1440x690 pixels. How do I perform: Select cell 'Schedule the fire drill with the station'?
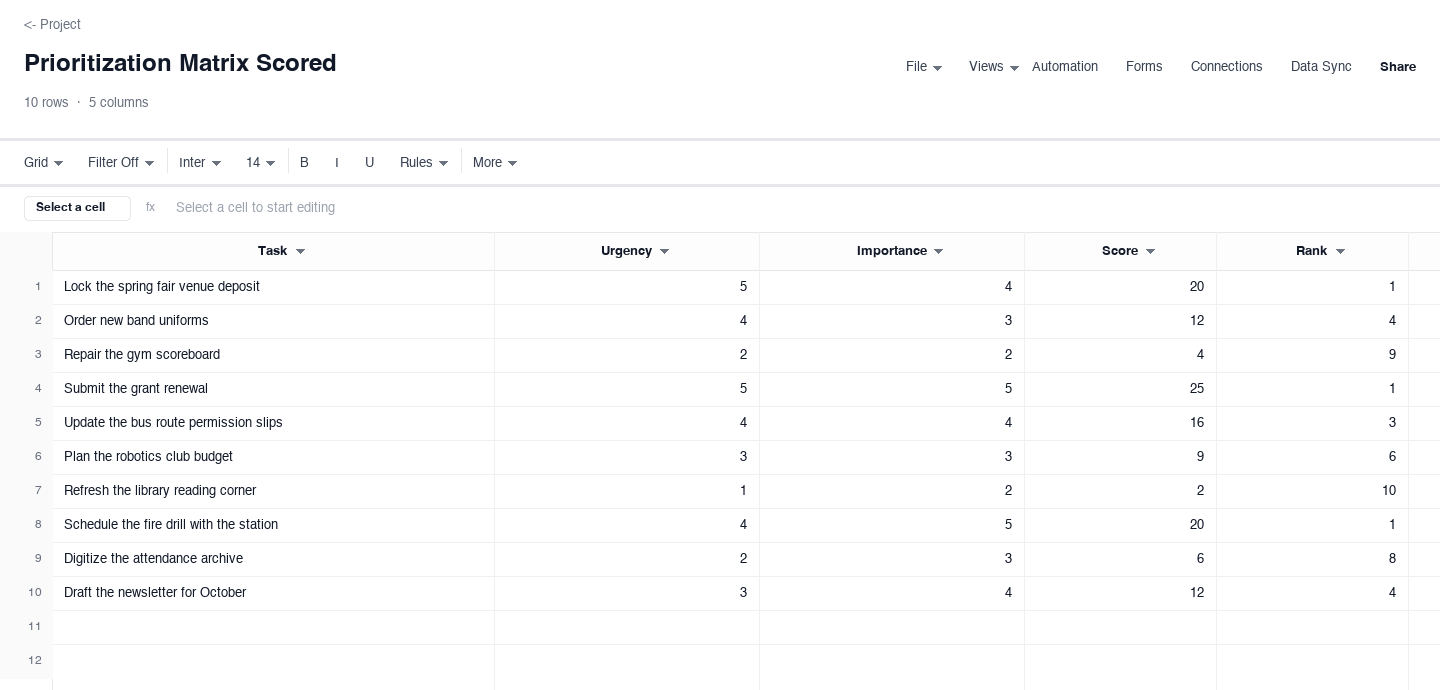pyautogui.click(x=273, y=525)
